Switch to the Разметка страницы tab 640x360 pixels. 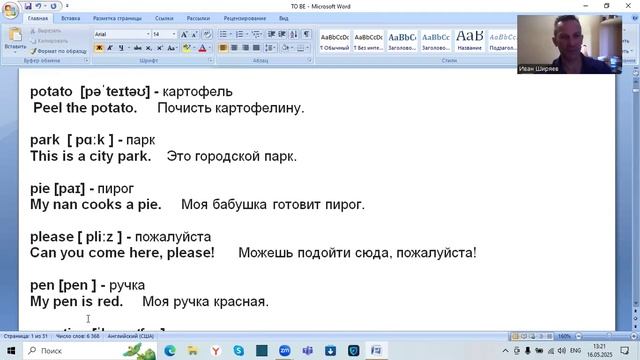tap(117, 18)
